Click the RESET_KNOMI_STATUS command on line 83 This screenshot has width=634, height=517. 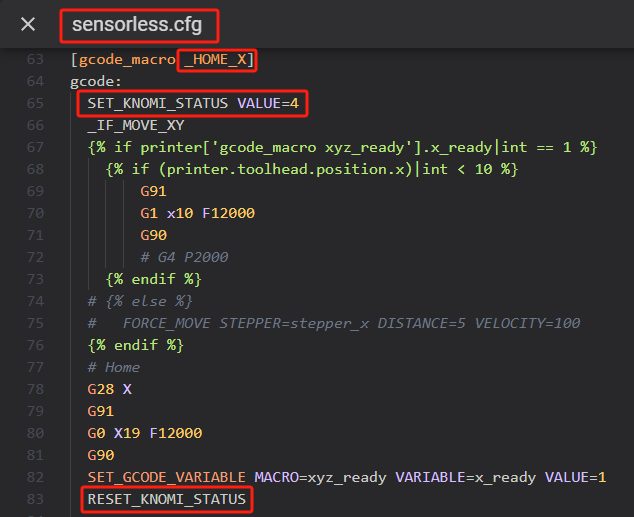coord(165,499)
